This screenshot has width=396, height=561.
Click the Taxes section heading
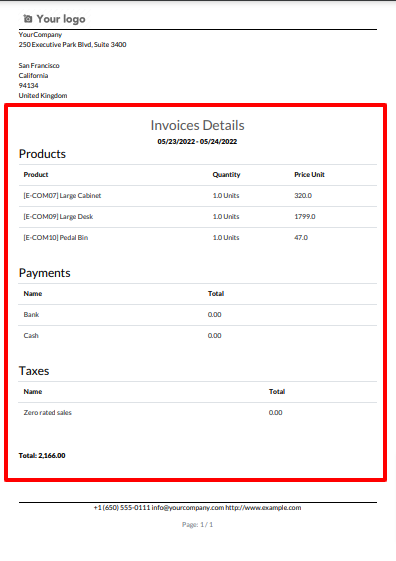[x=34, y=371]
